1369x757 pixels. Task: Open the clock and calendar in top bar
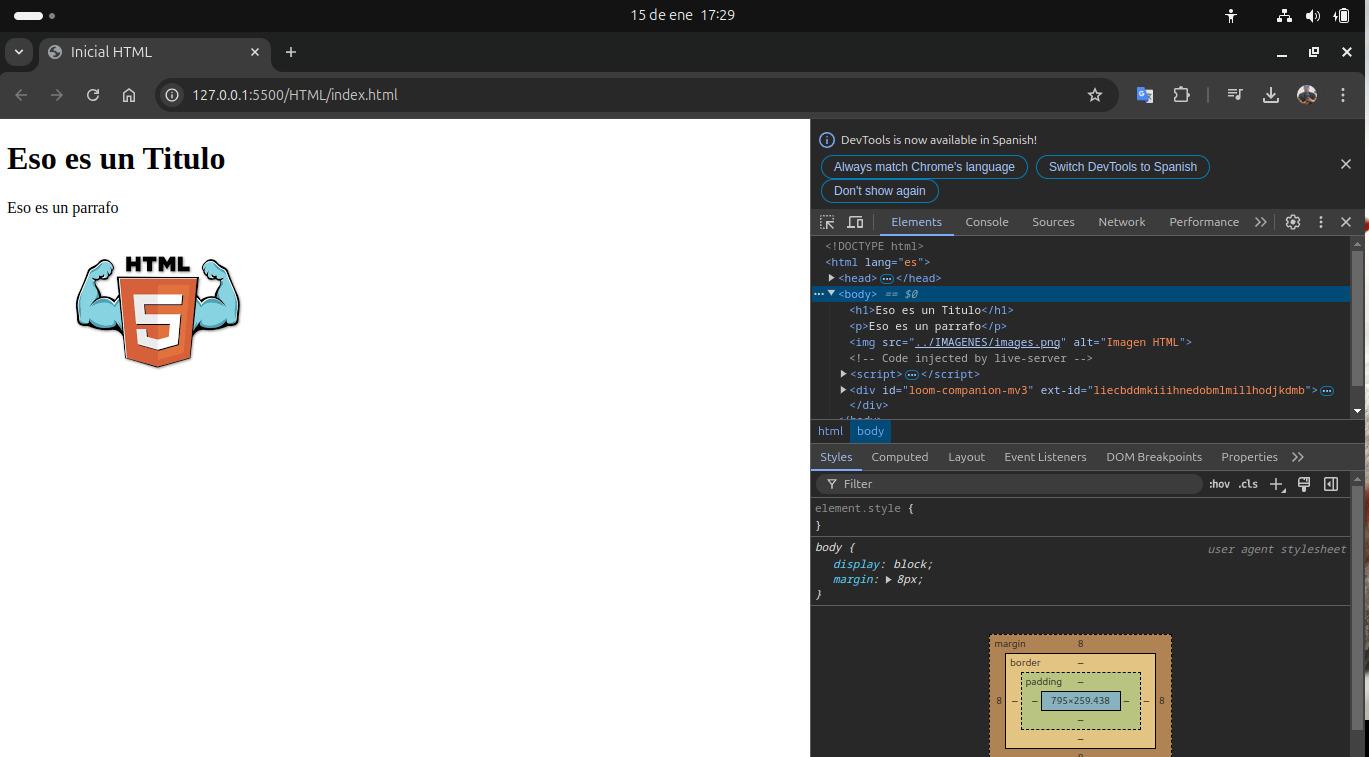click(683, 15)
